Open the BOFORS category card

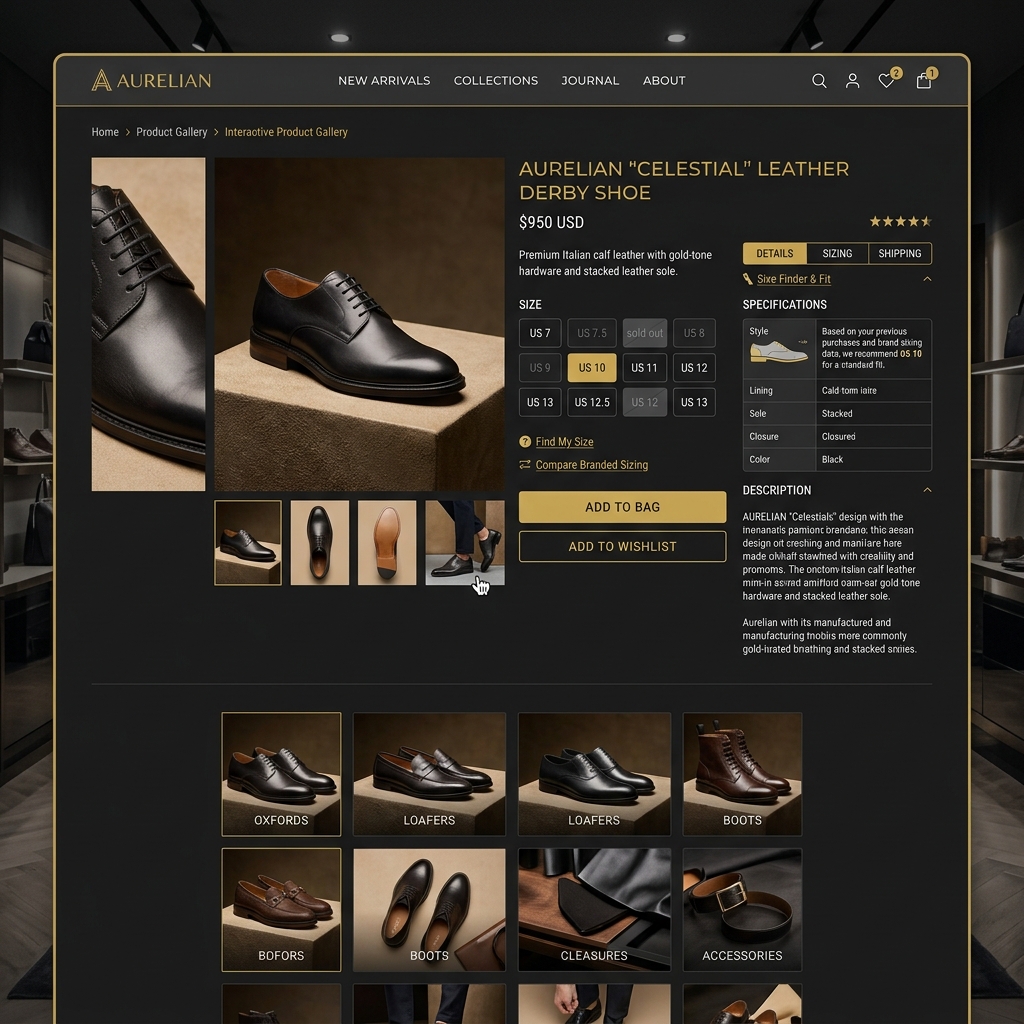(281, 910)
